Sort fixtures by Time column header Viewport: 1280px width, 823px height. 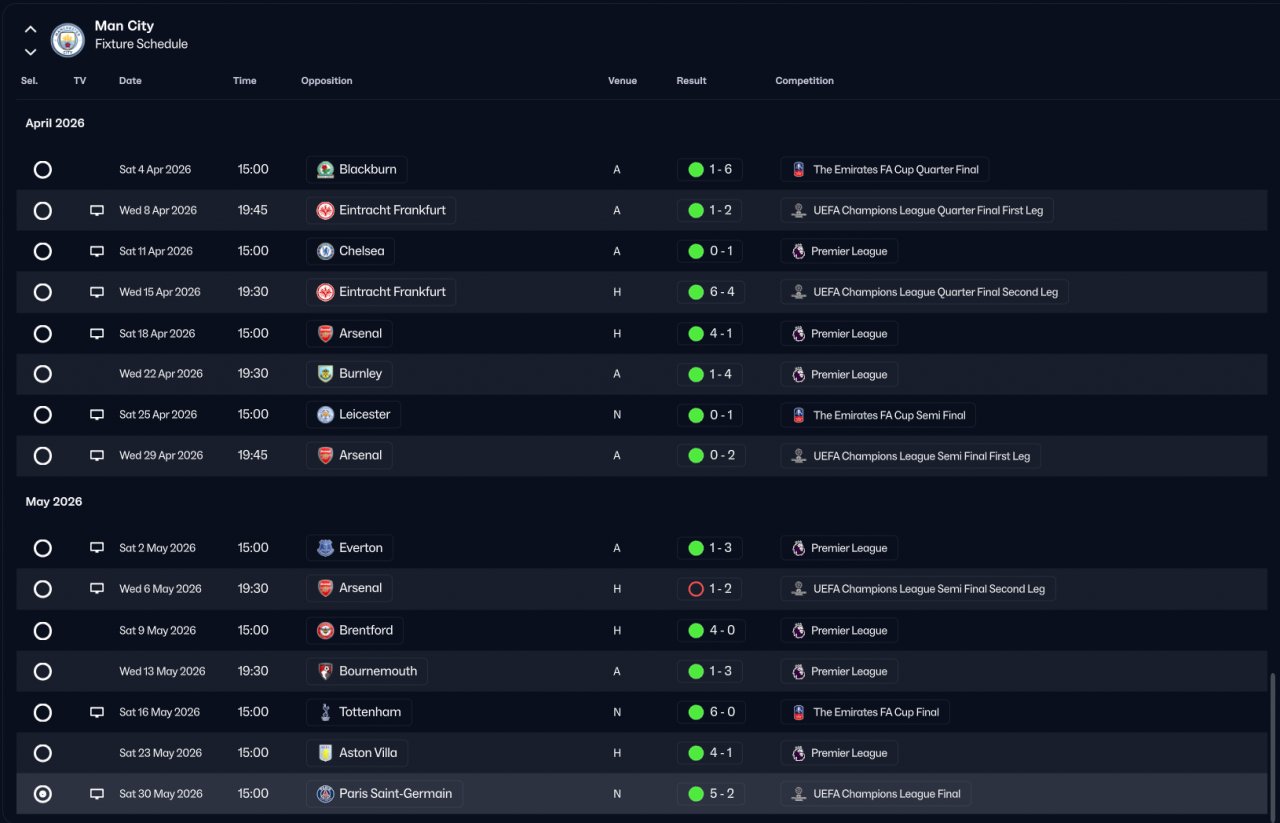tap(245, 81)
